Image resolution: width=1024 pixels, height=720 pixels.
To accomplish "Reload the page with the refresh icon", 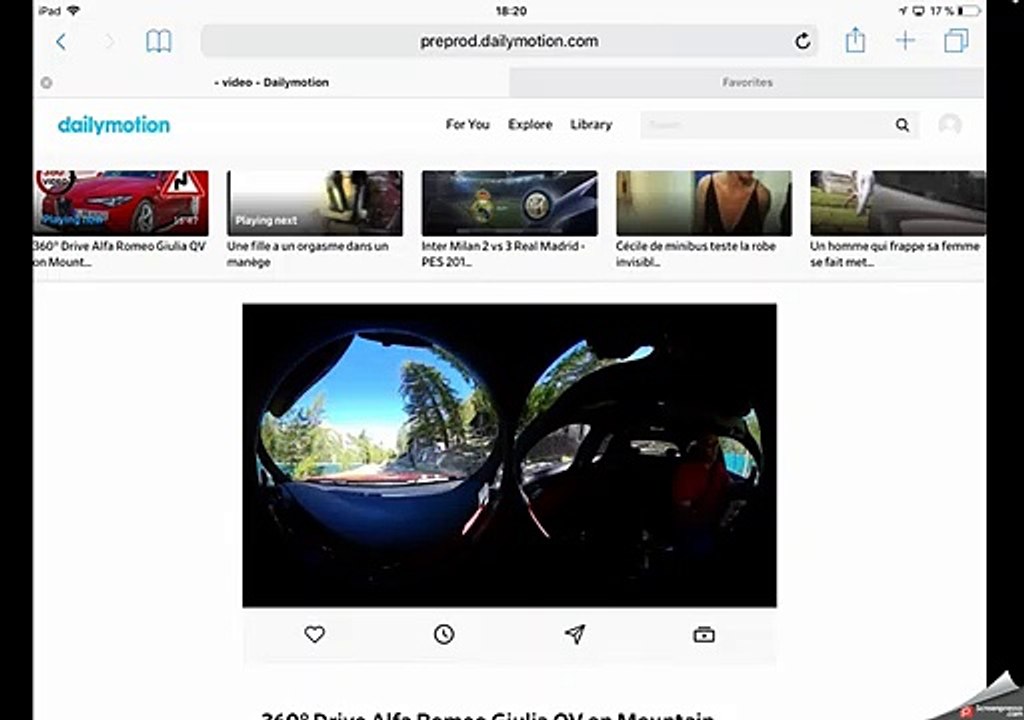I will (x=803, y=41).
